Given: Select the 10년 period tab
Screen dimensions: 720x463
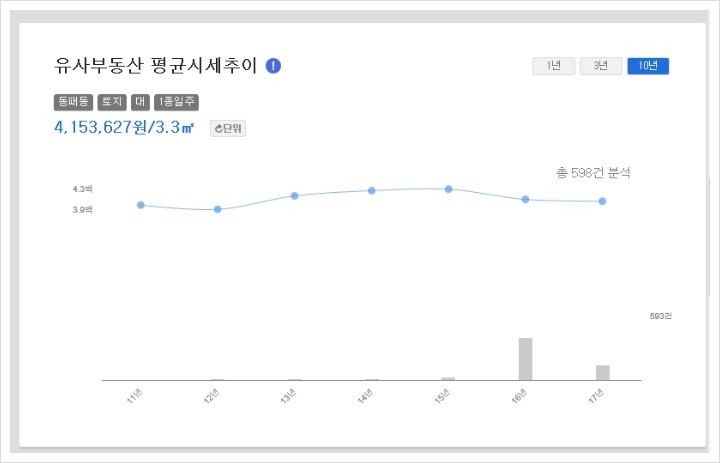Looking at the screenshot, I should [x=647, y=66].
